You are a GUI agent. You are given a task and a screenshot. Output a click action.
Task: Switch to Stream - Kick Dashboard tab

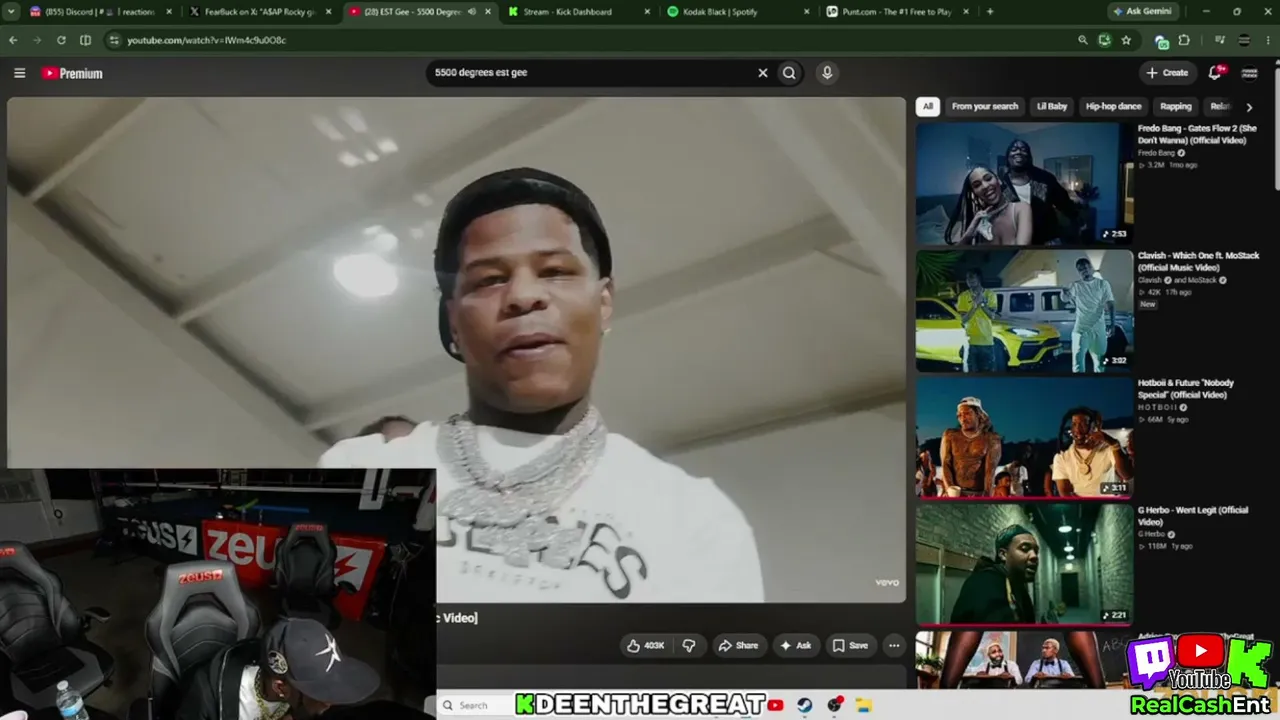click(x=578, y=12)
